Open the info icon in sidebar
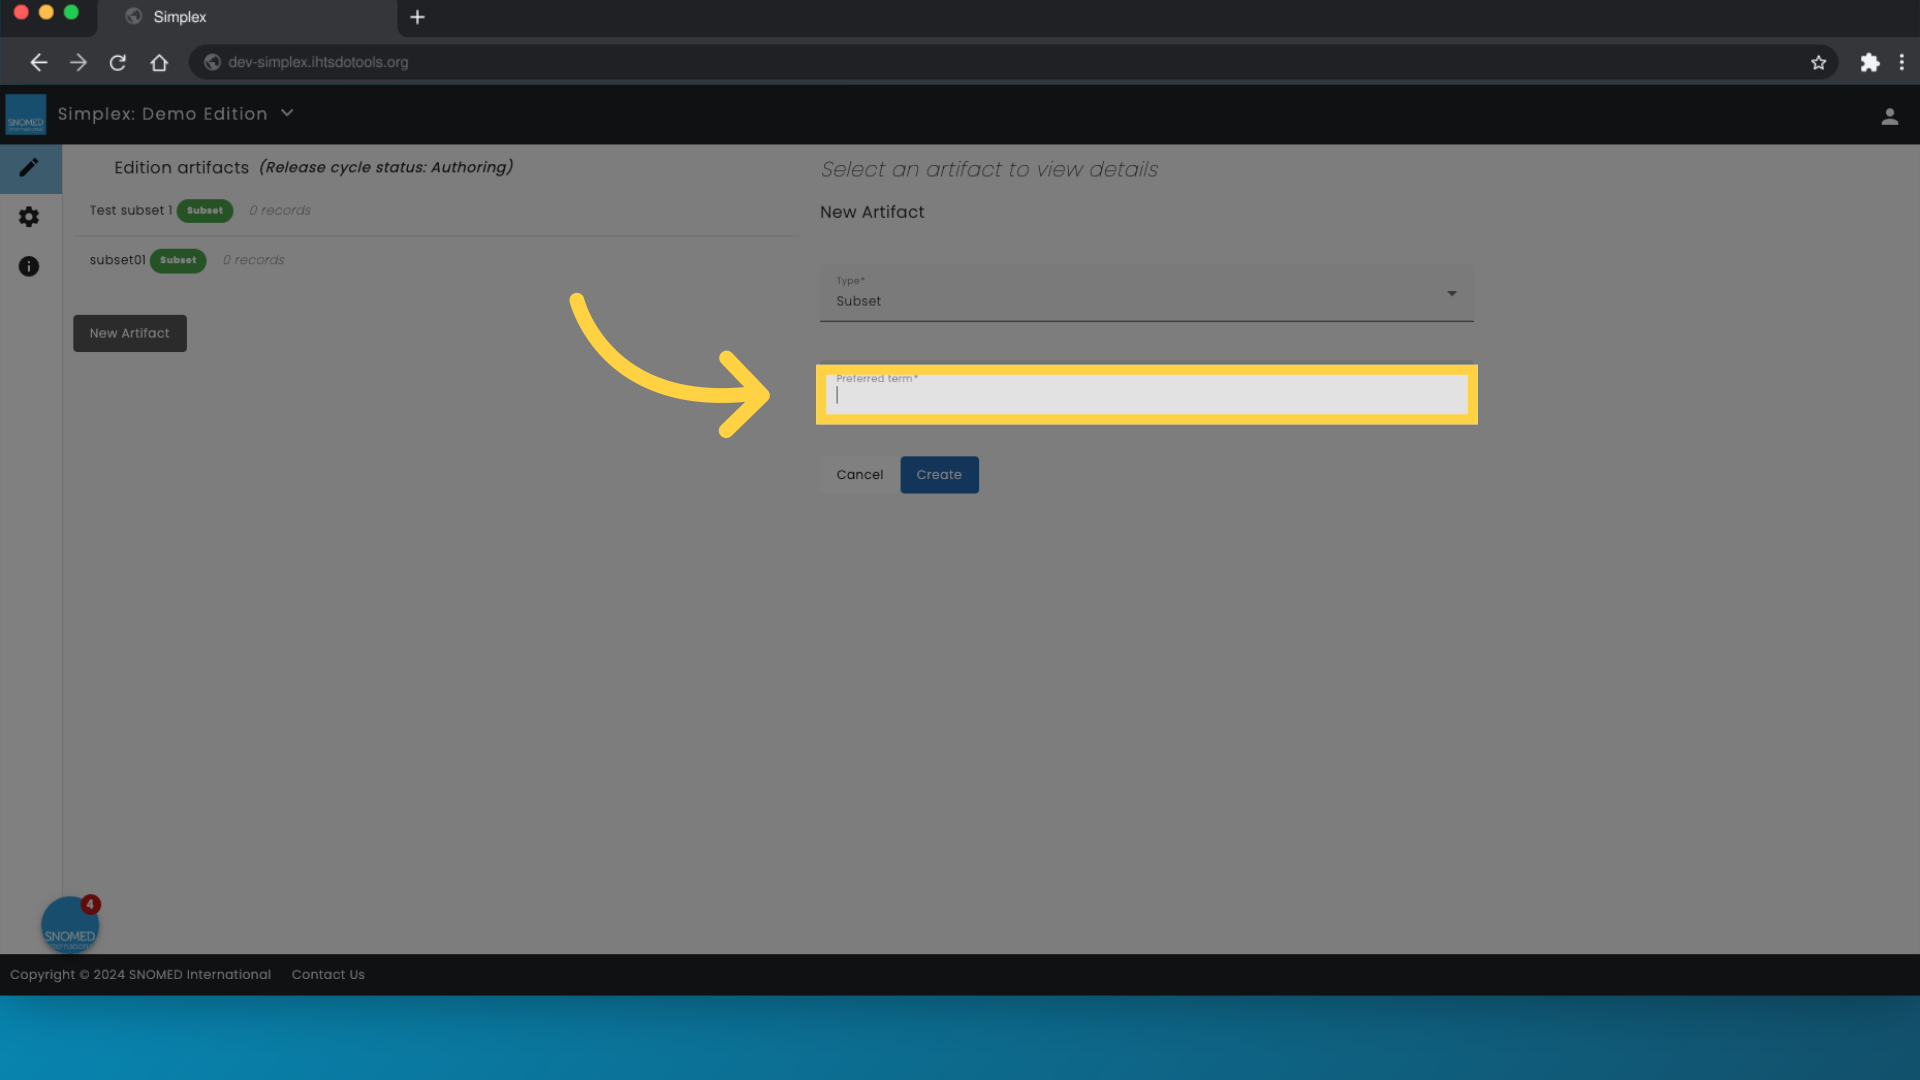Image resolution: width=1920 pixels, height=1080 pixels. [x=29, y=266]
